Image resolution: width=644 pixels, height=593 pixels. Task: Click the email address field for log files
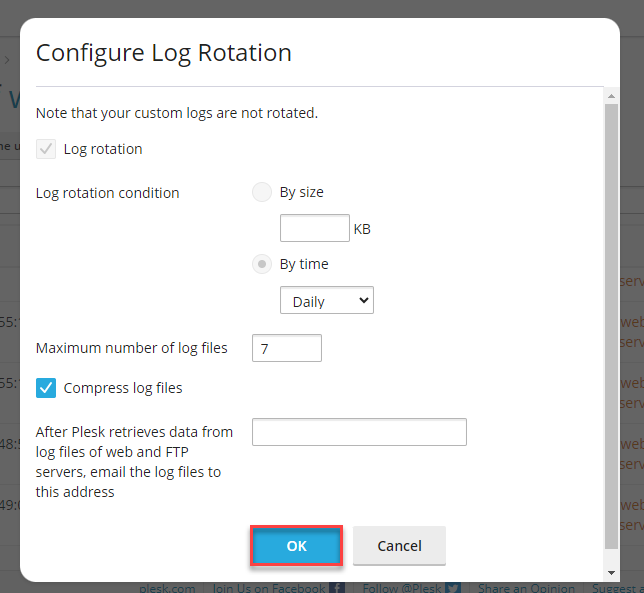[359, 432]
